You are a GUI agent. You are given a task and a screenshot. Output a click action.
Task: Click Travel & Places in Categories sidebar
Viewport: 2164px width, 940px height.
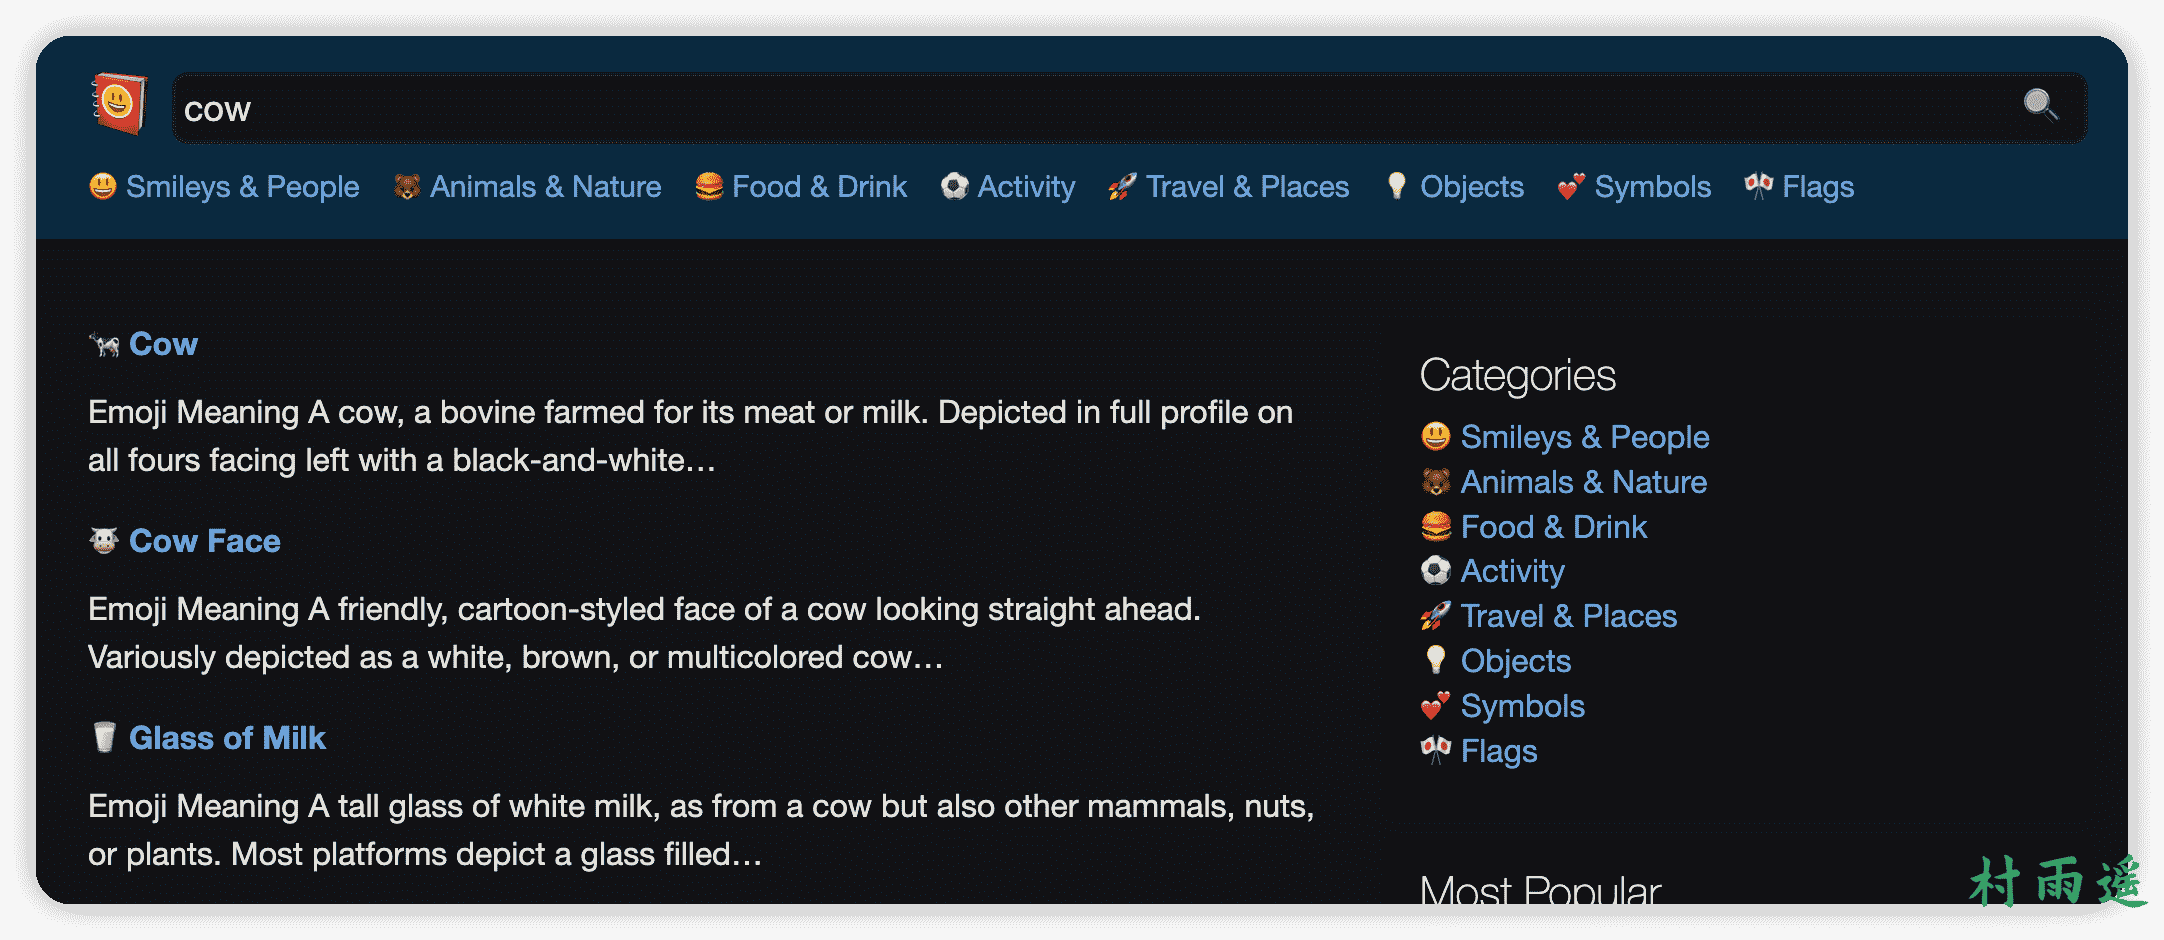click(x=1568, y=616)
